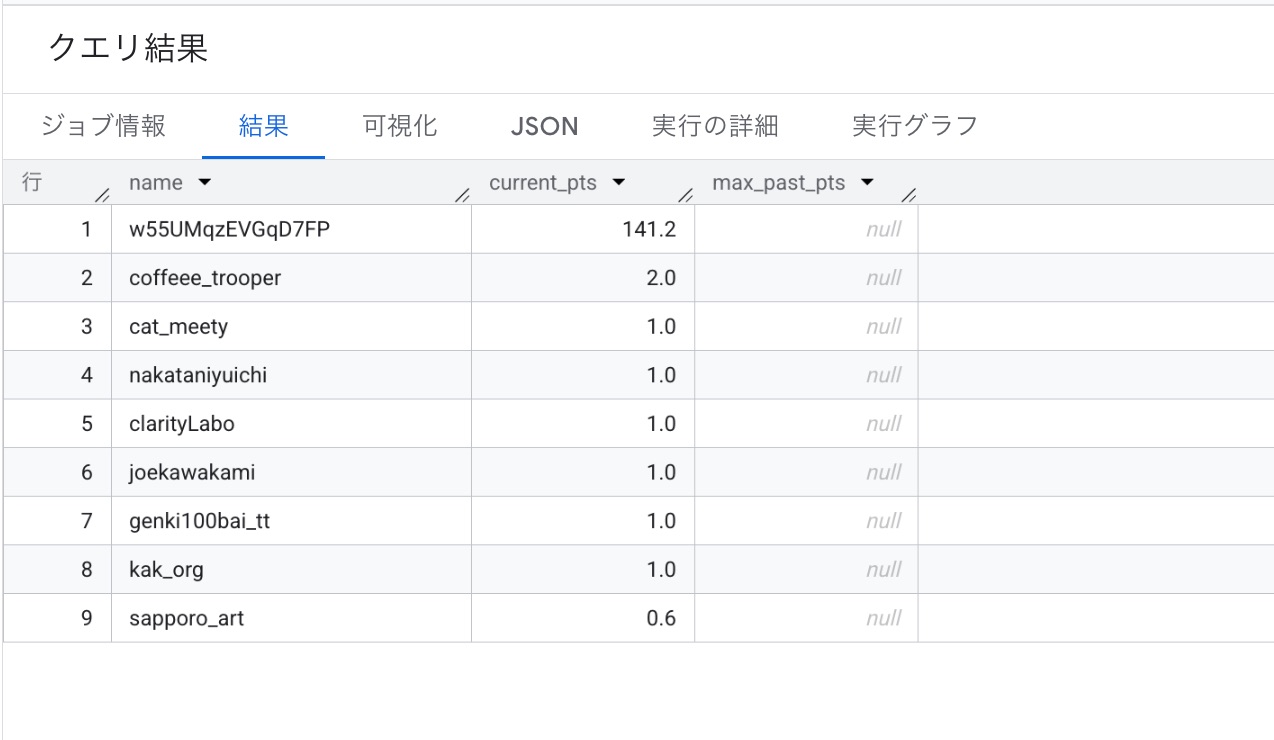View the 実行の詳細 tab
The width and height of the screenshot is (1274, 740).
point(714,126)
